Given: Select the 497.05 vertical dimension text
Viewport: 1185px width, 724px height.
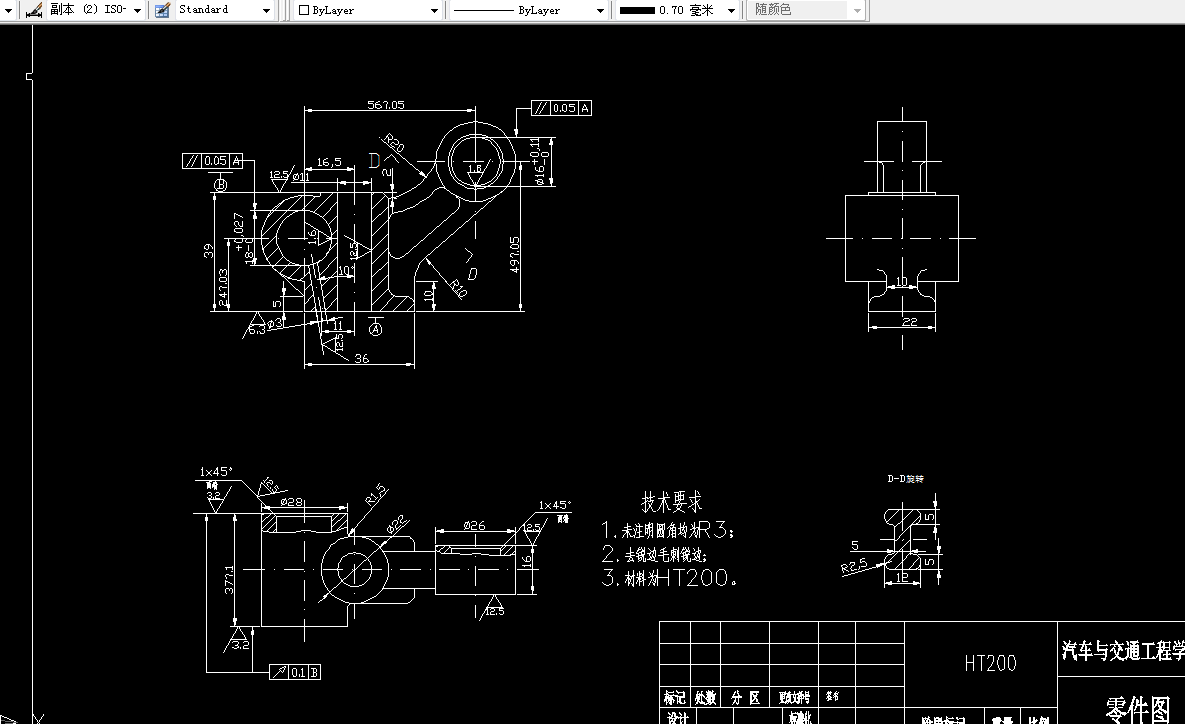Looking at the screenshot, I should (x=515, y=255).
